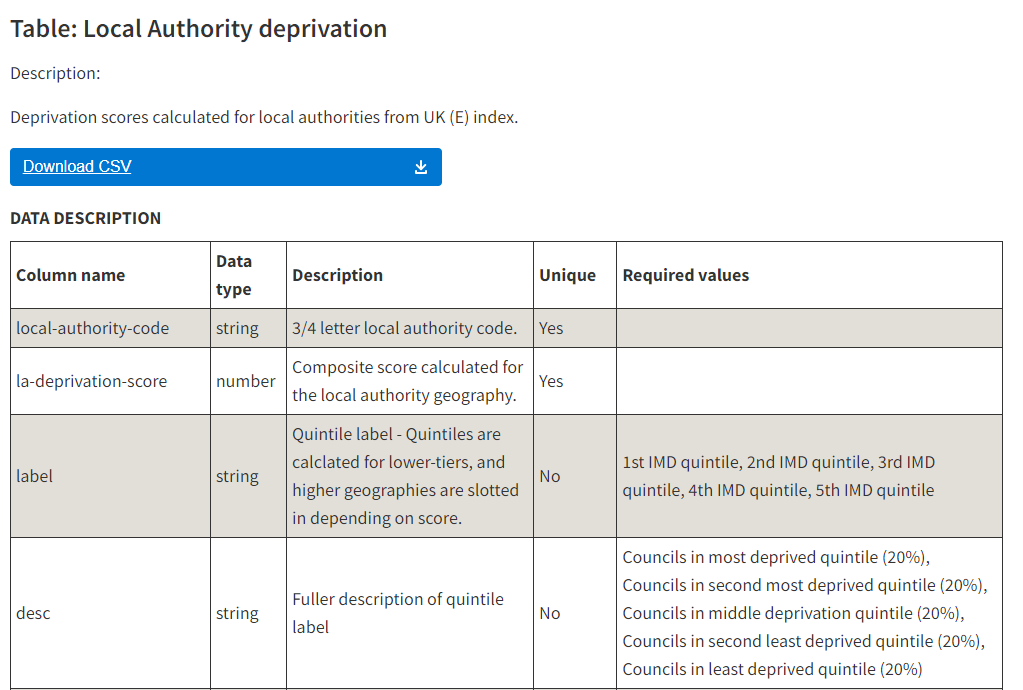Select the la-deprivation-score cell
Image resolution: width=1023 pixels, height=690 pixels.
(x=110, y=381)
